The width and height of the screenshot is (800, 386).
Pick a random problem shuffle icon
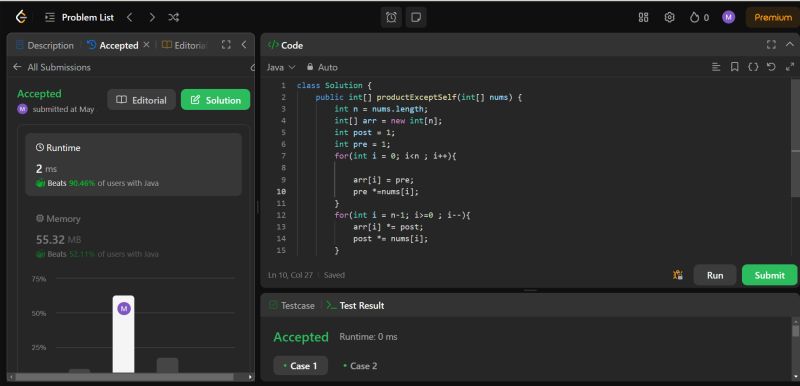point(173,17)
